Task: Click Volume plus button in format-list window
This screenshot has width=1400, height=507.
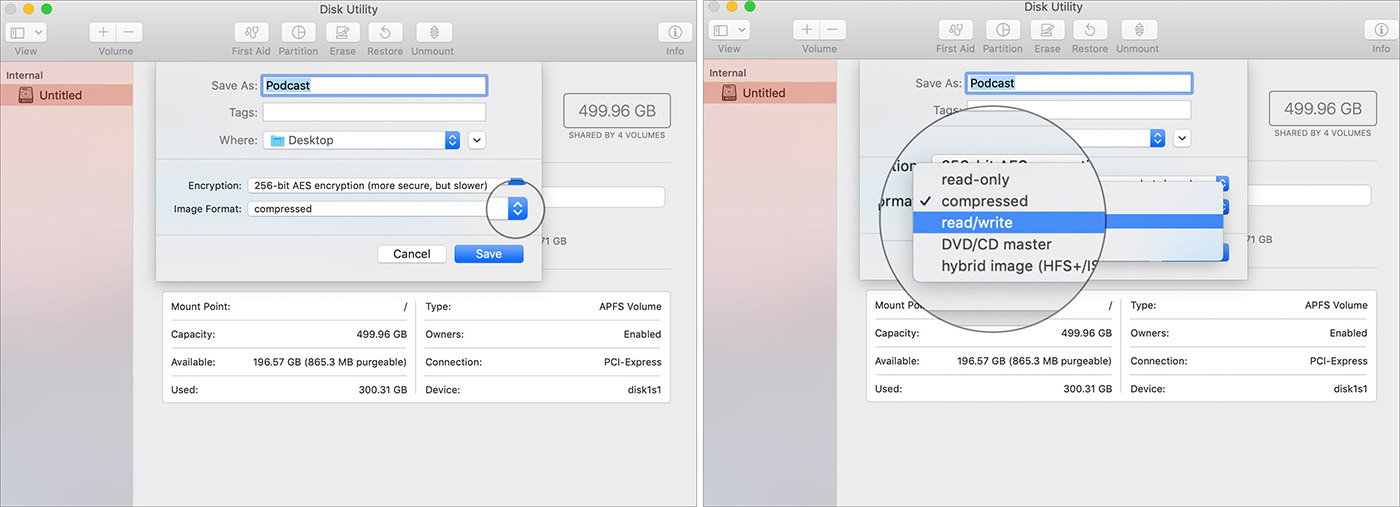Action: 807,30
